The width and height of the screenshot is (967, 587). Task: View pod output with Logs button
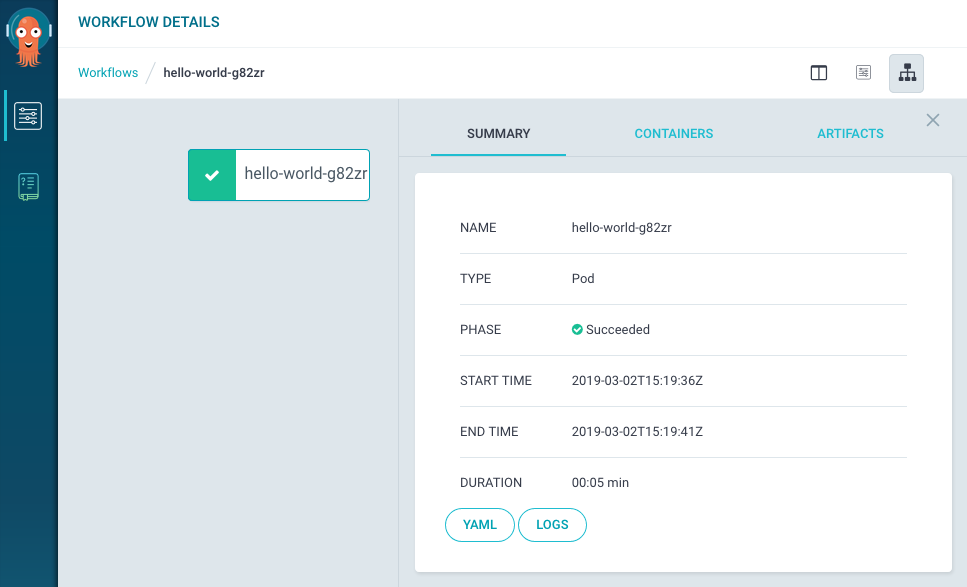pos(552,525)
